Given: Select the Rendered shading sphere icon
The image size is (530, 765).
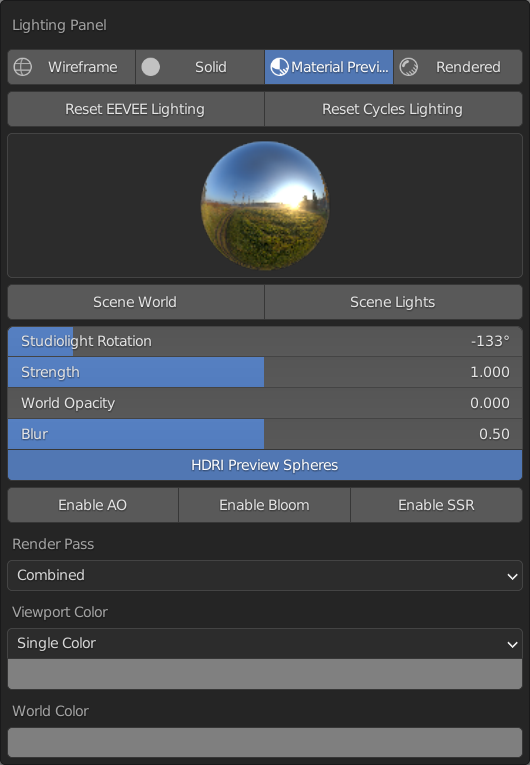Looking at the screenshot, I should pos(408,67).
